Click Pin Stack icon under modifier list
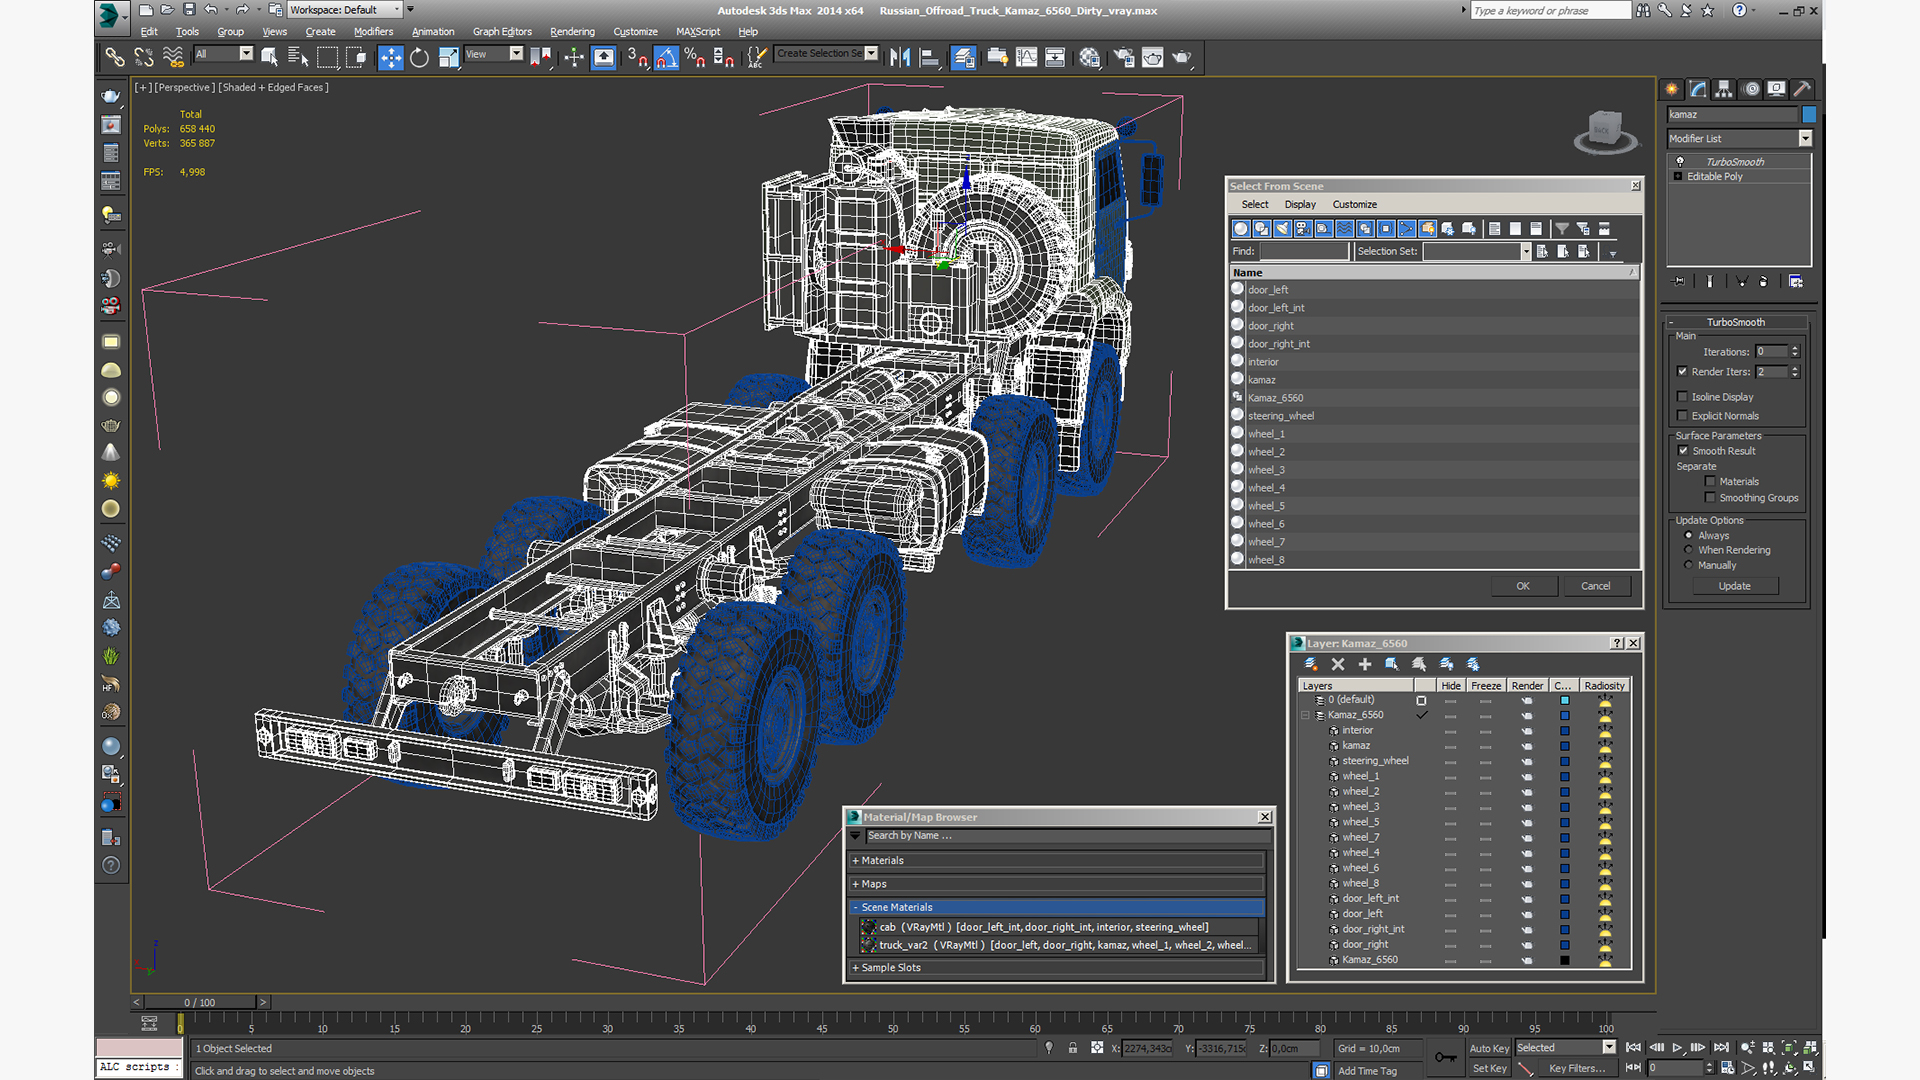The image size is (1920, 1080). pos(1679,282)
